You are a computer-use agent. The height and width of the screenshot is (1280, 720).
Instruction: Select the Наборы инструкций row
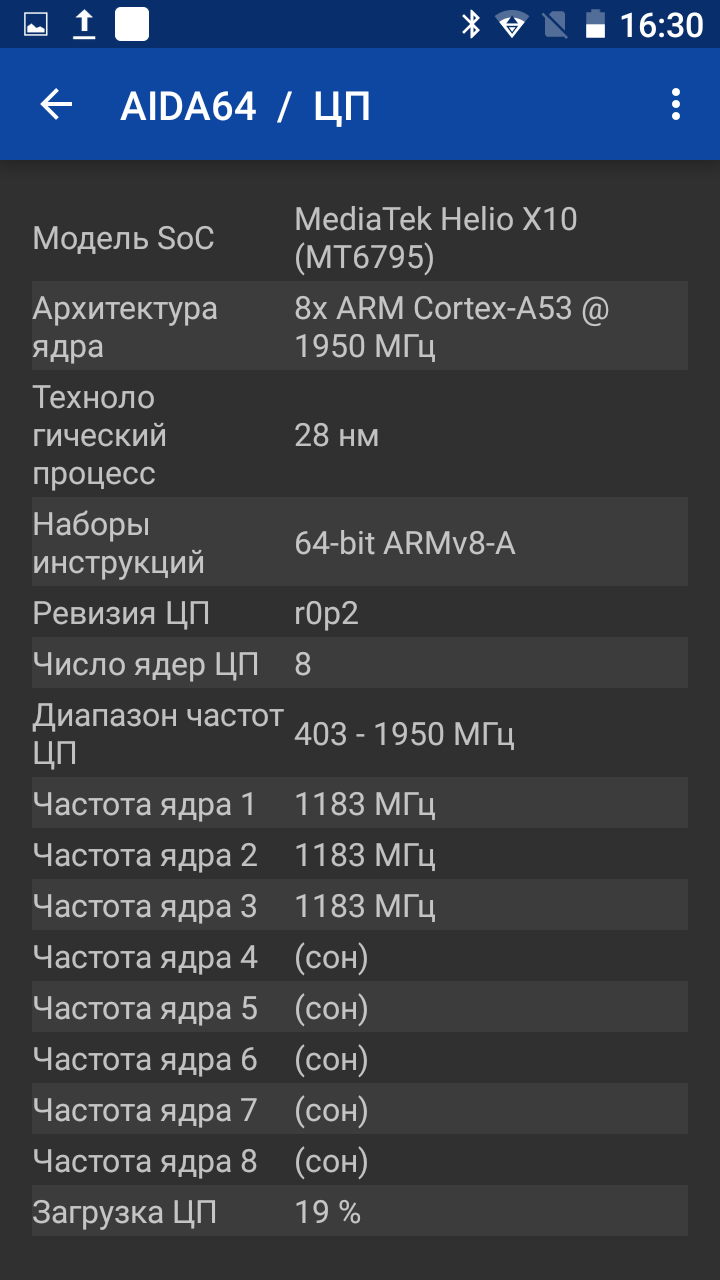click(x=360, y=542)
